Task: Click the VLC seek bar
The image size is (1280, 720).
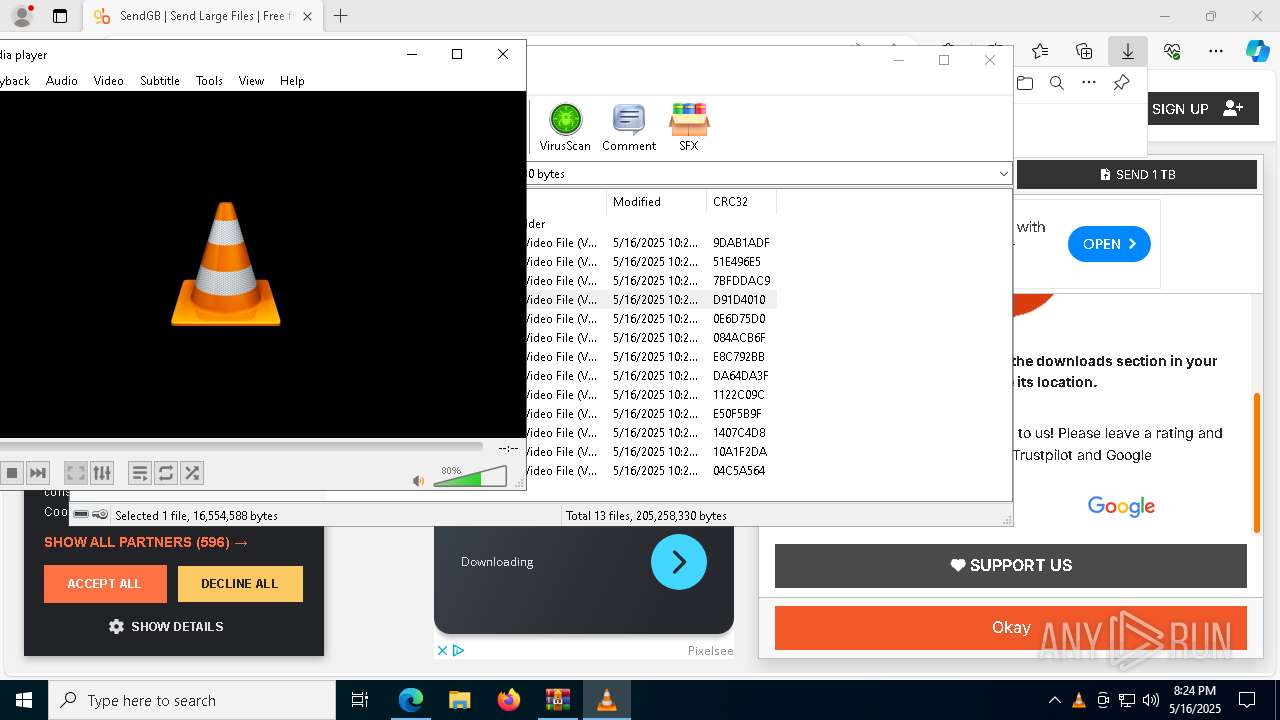Action: (241, 447)
